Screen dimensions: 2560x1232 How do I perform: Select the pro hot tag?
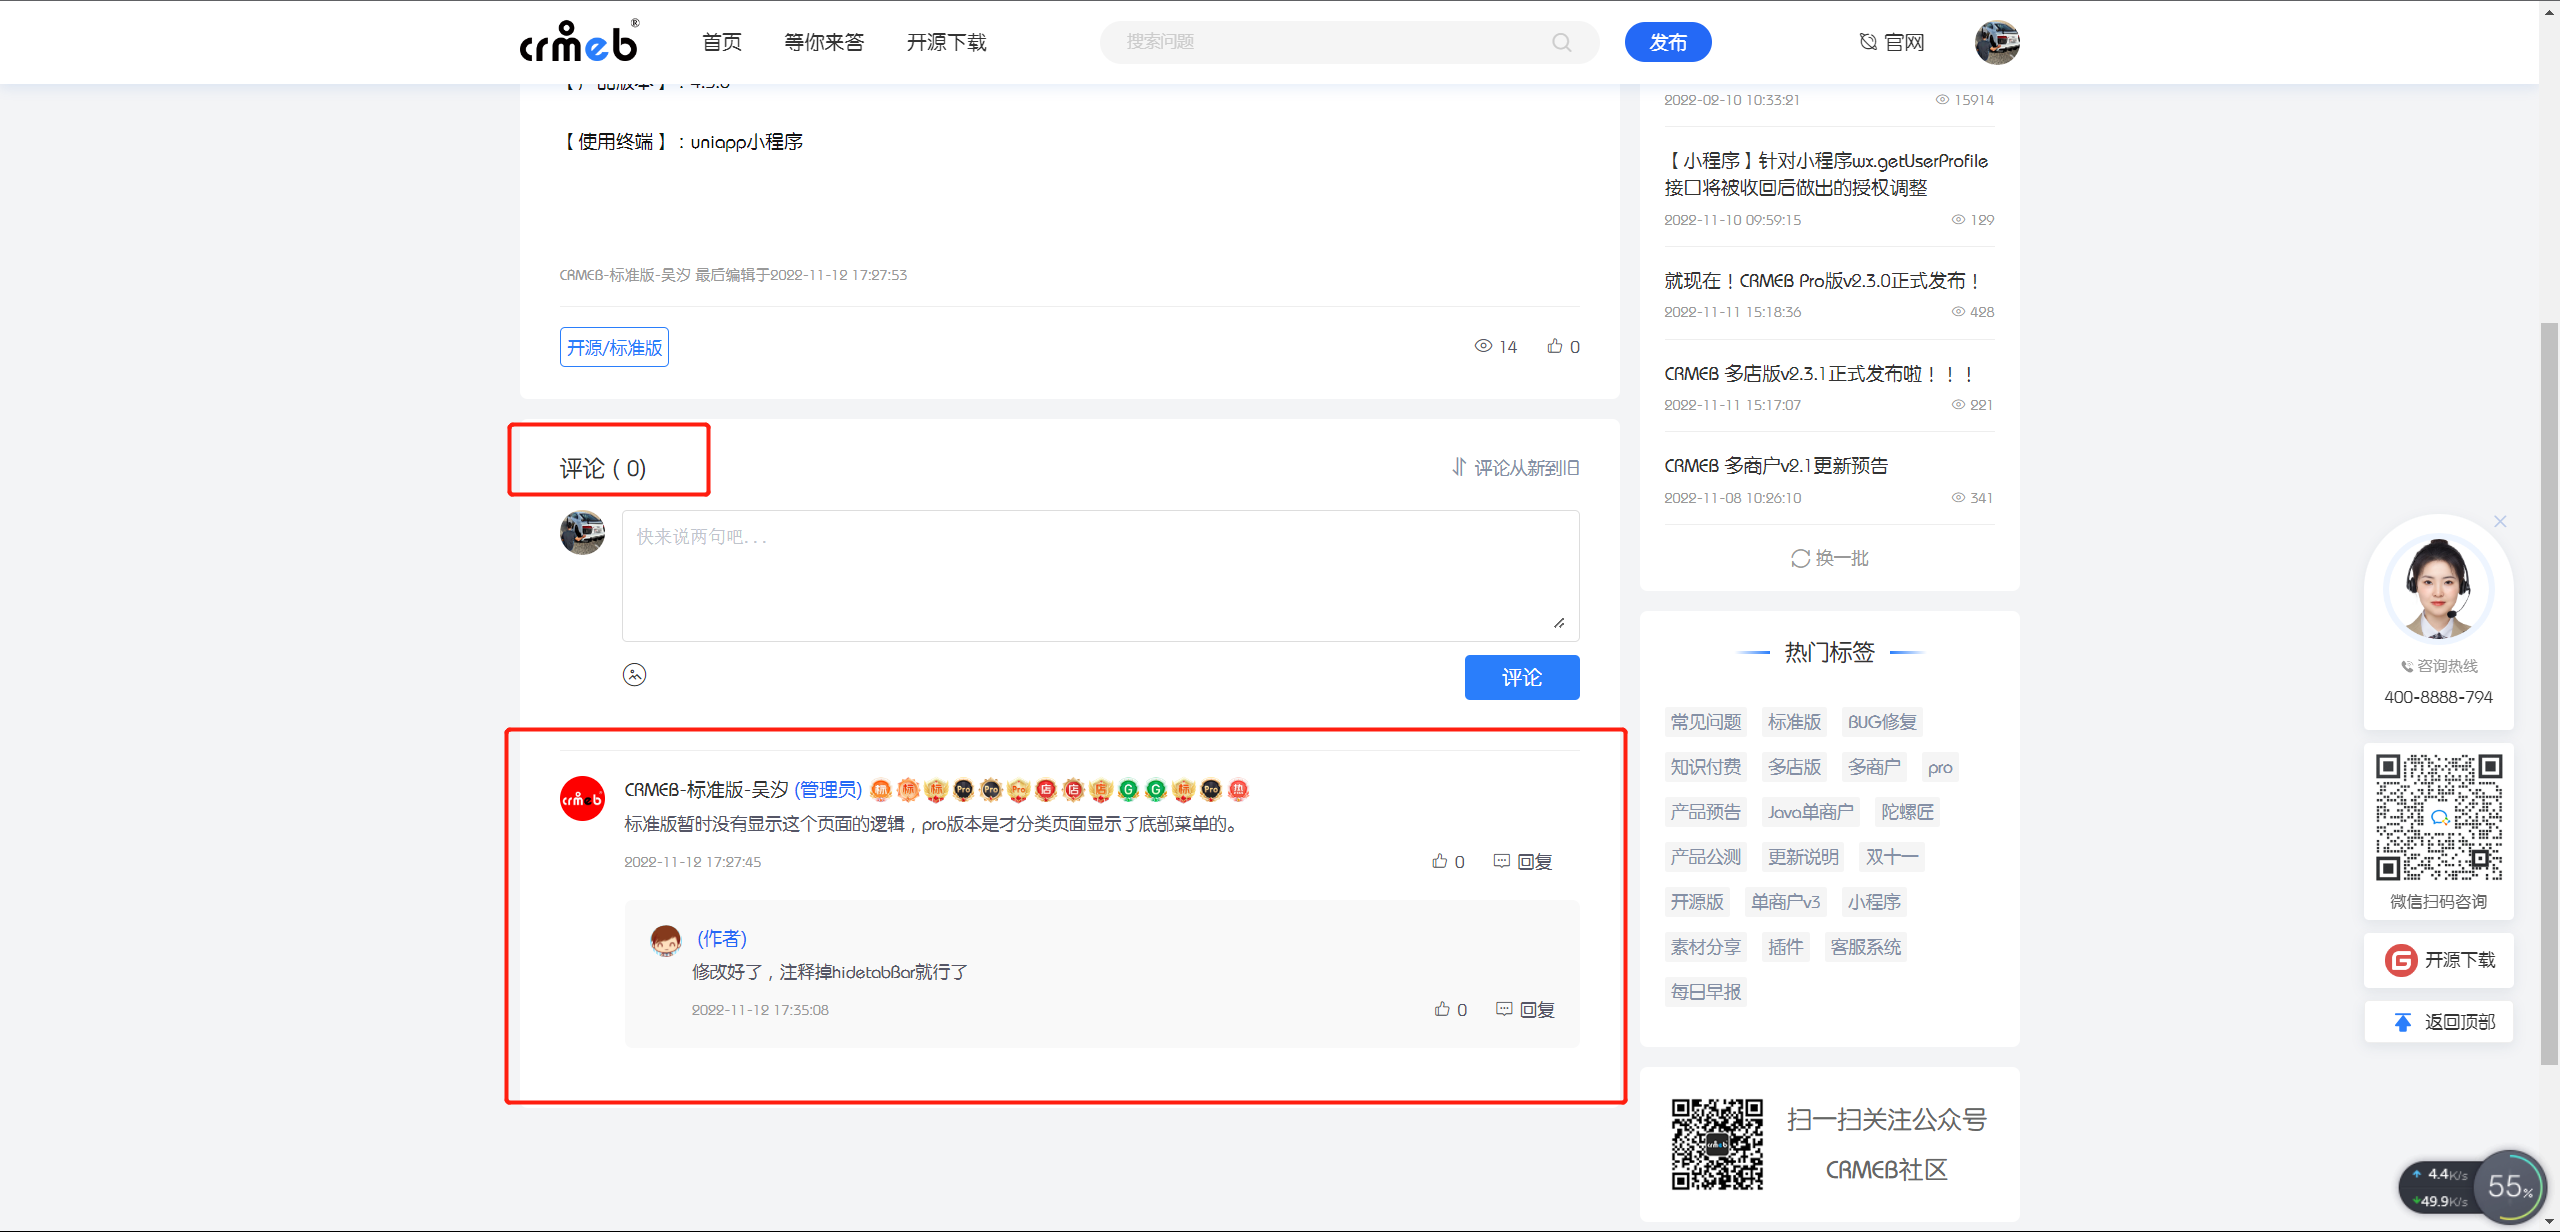[1940, 767]
